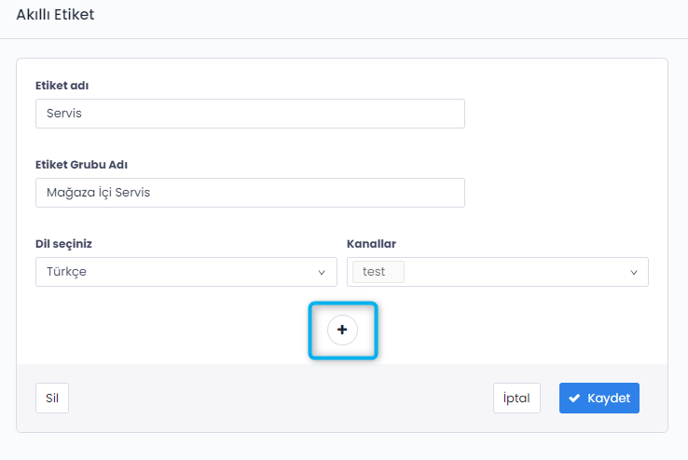Viewport: 688px width, 460px height.
Task: Expand the Kanallar dropdown chevron arrow
Action: [633, 272]
